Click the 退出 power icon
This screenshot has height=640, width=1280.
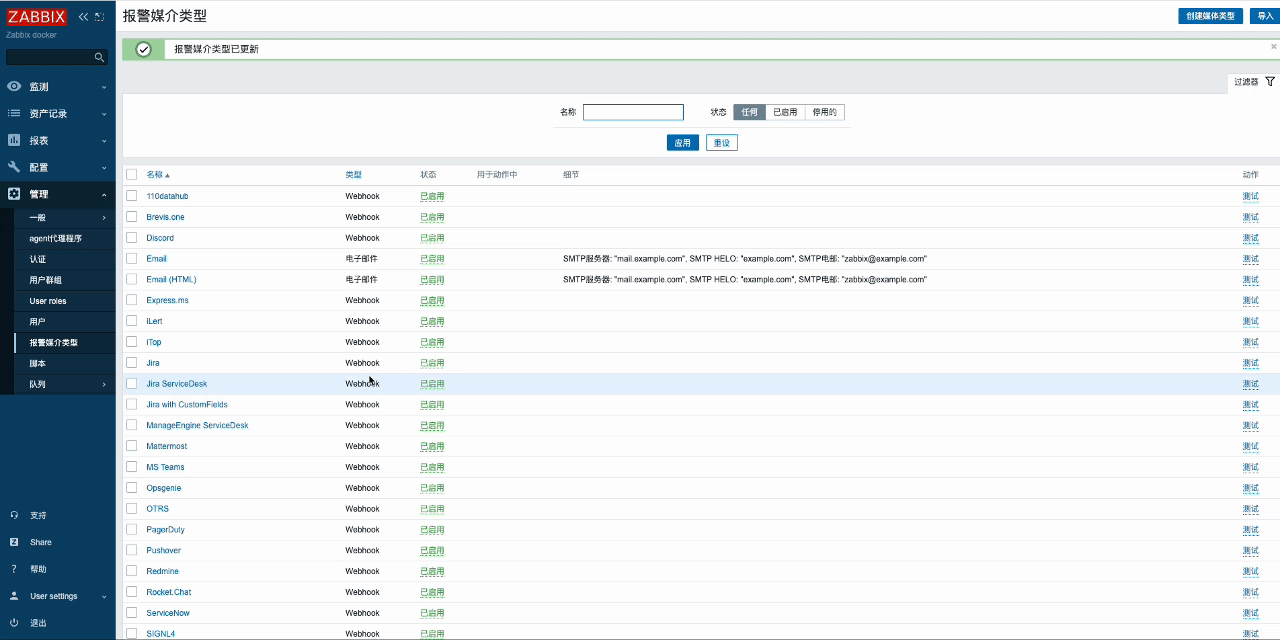pos(14,622)
